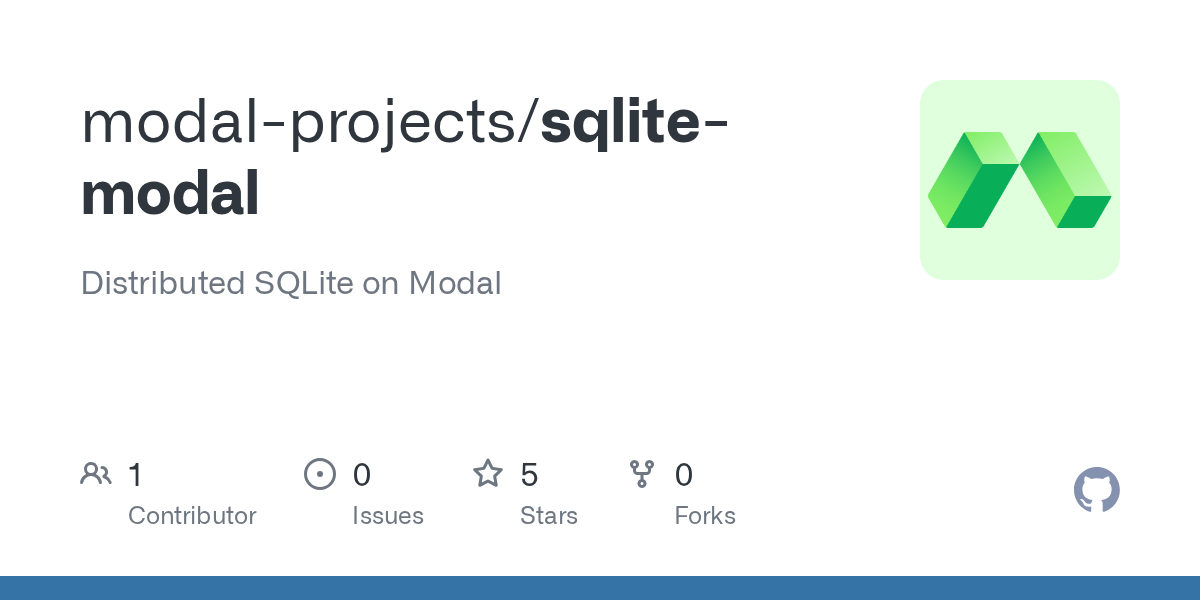Image resolution: width=1200 pixels, height=600 pixels.
Task: Open the bold sqlite-modal repository name
Action: (x=404, y=157)
